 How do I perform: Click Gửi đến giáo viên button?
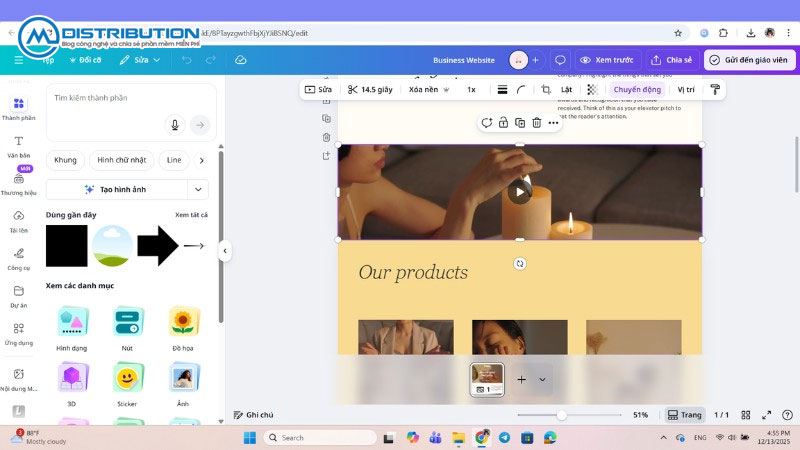pyautogui.click(x=749, y=60)
